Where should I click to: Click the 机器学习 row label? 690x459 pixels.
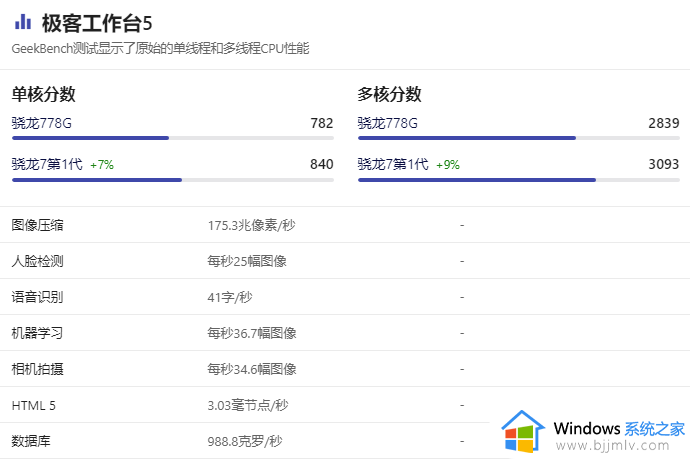click(37, 333)
